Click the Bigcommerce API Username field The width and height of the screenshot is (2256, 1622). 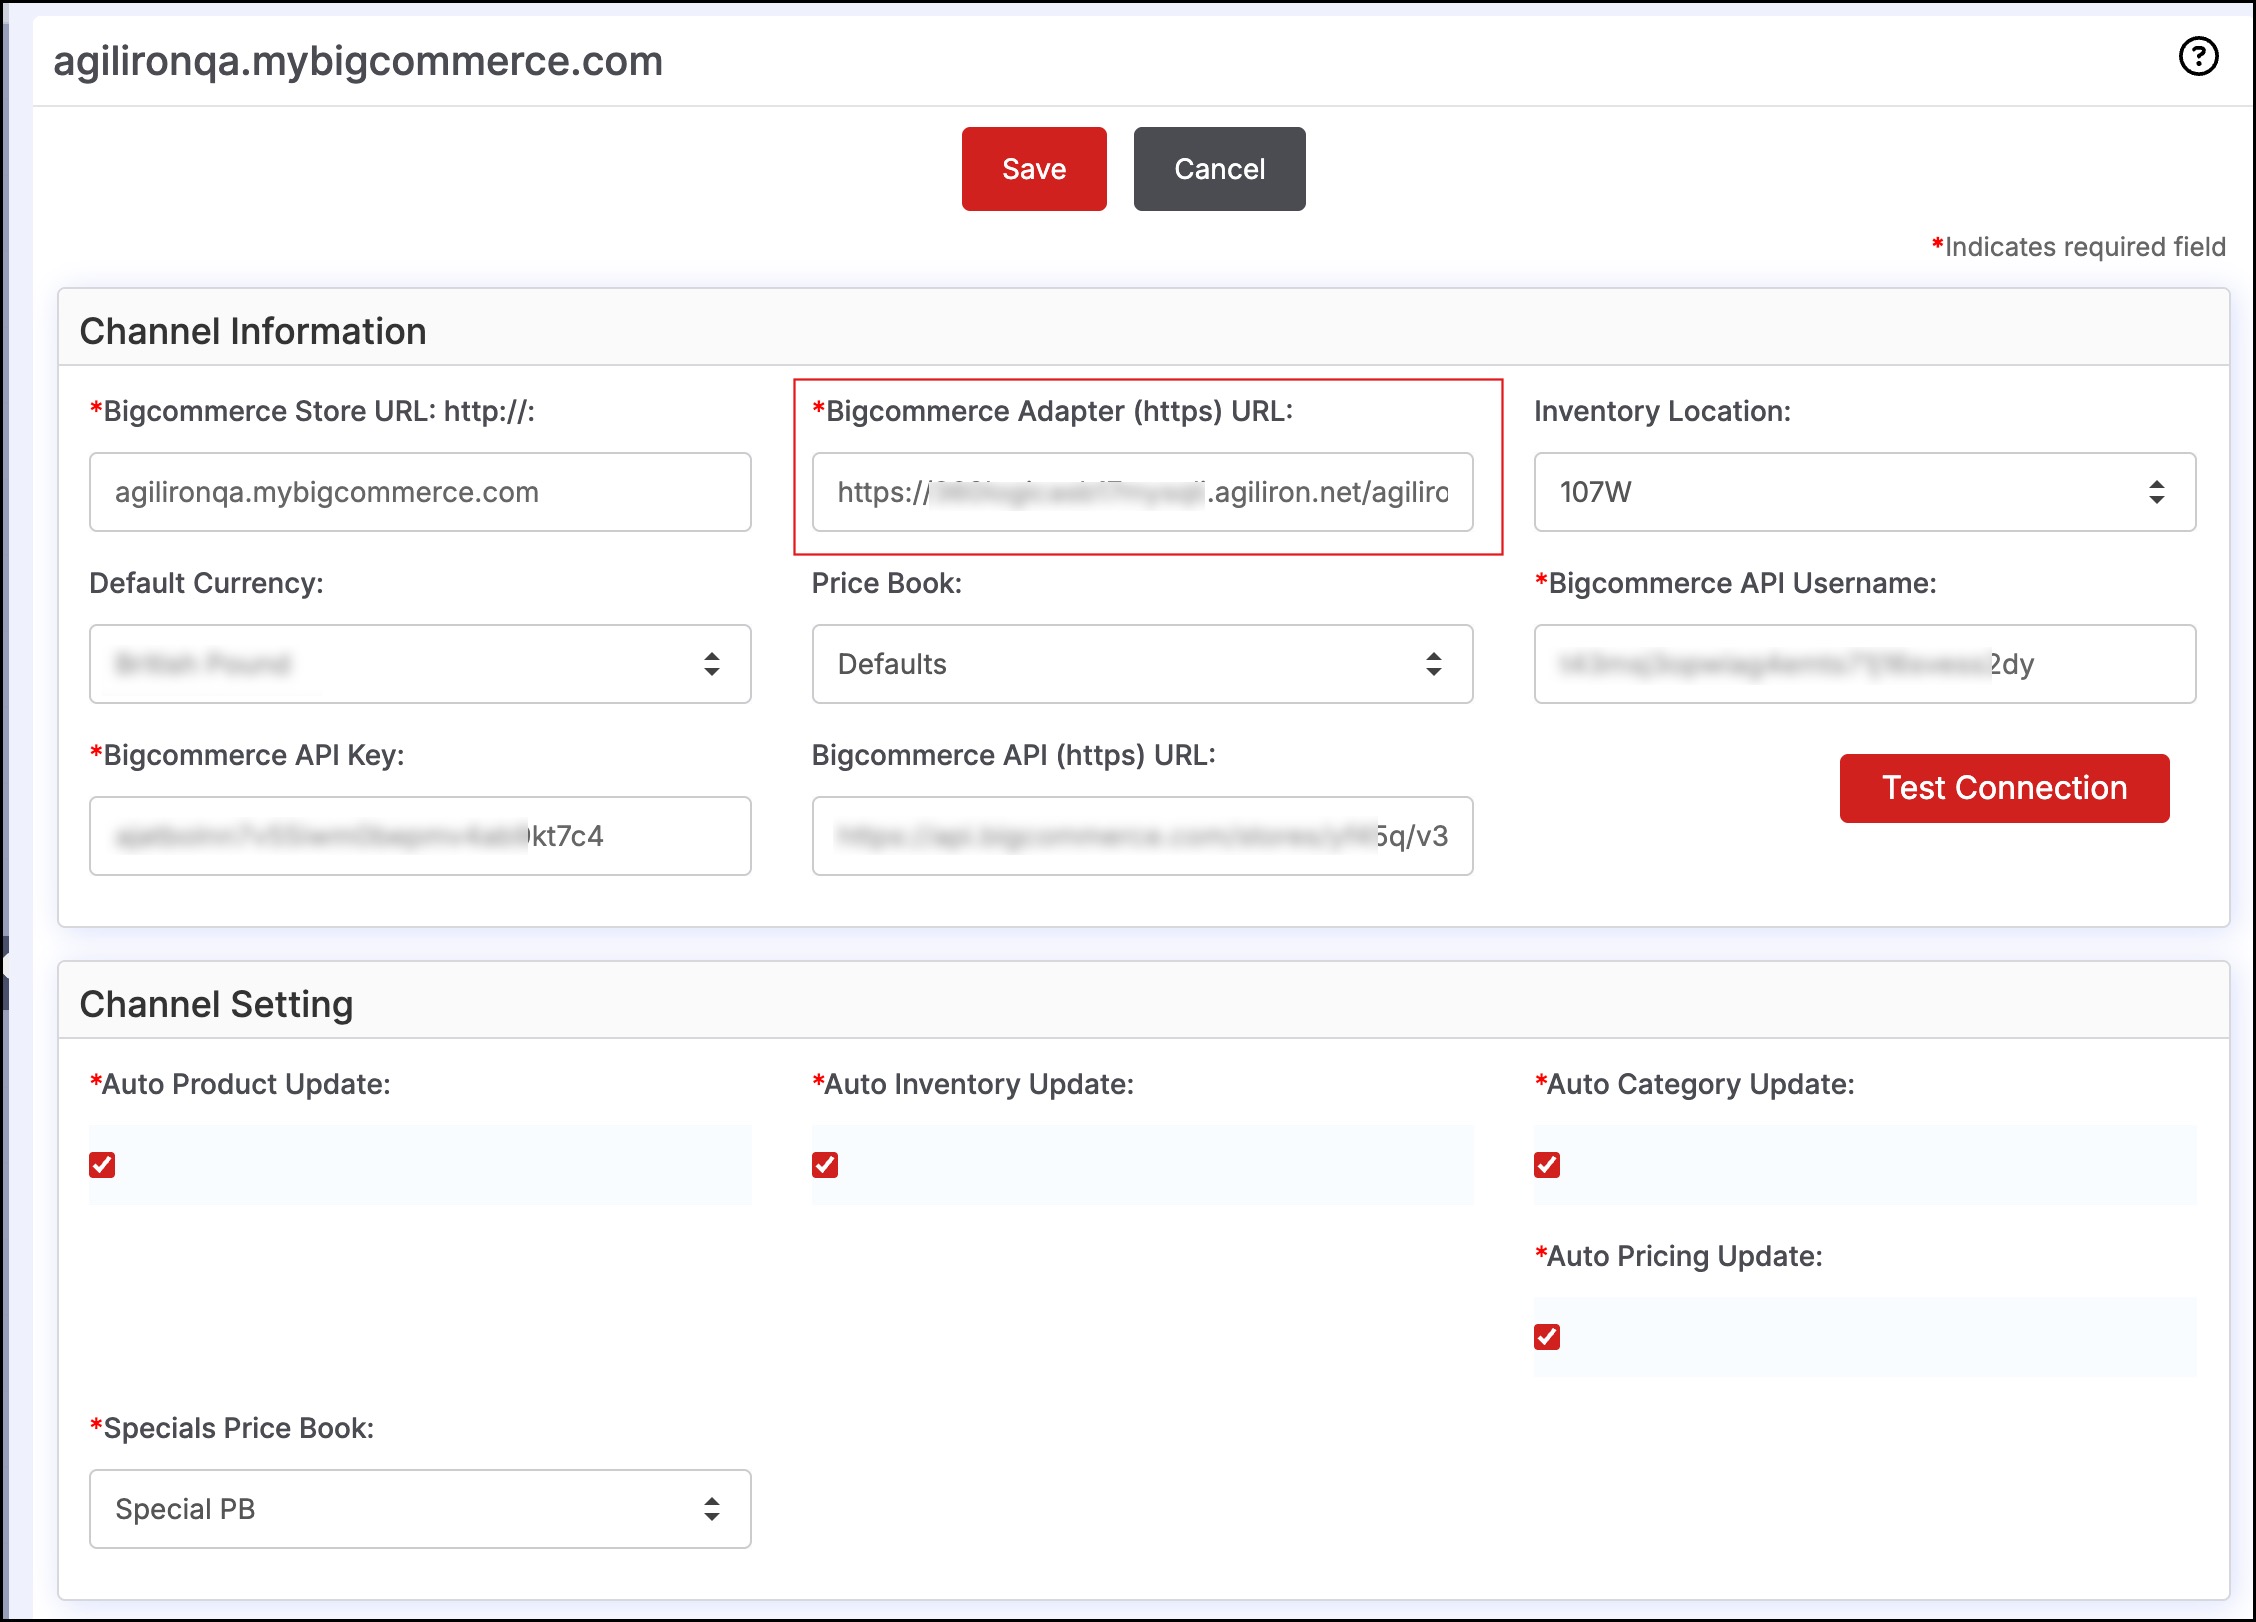pyautogui.click(x=1865, y=664)
